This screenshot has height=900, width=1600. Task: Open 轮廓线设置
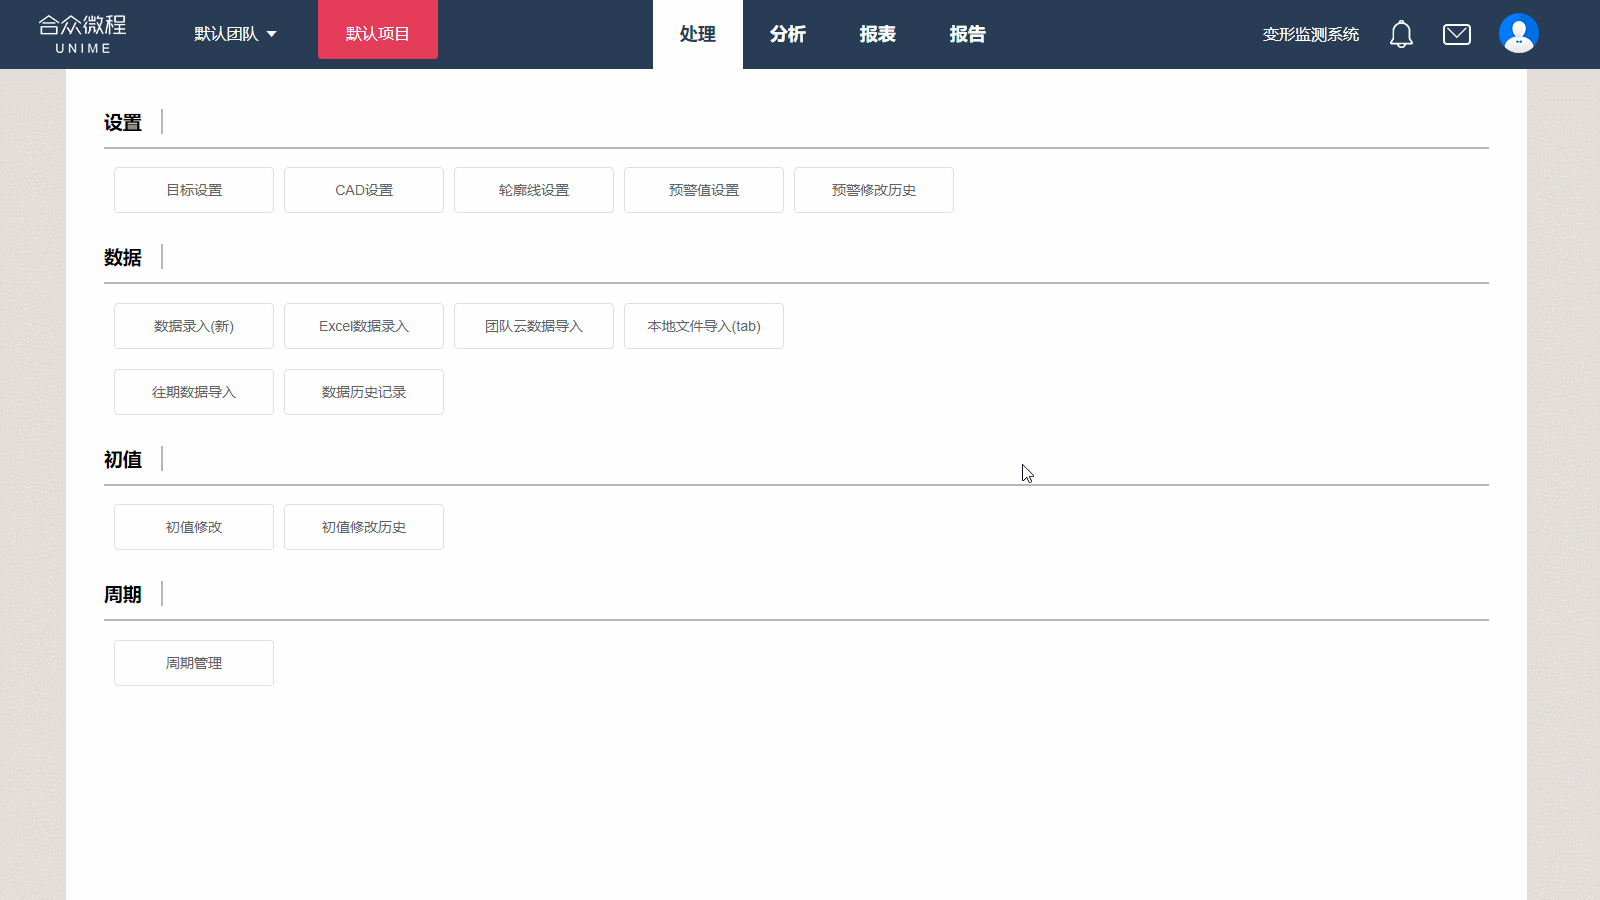tap(534, 190)
